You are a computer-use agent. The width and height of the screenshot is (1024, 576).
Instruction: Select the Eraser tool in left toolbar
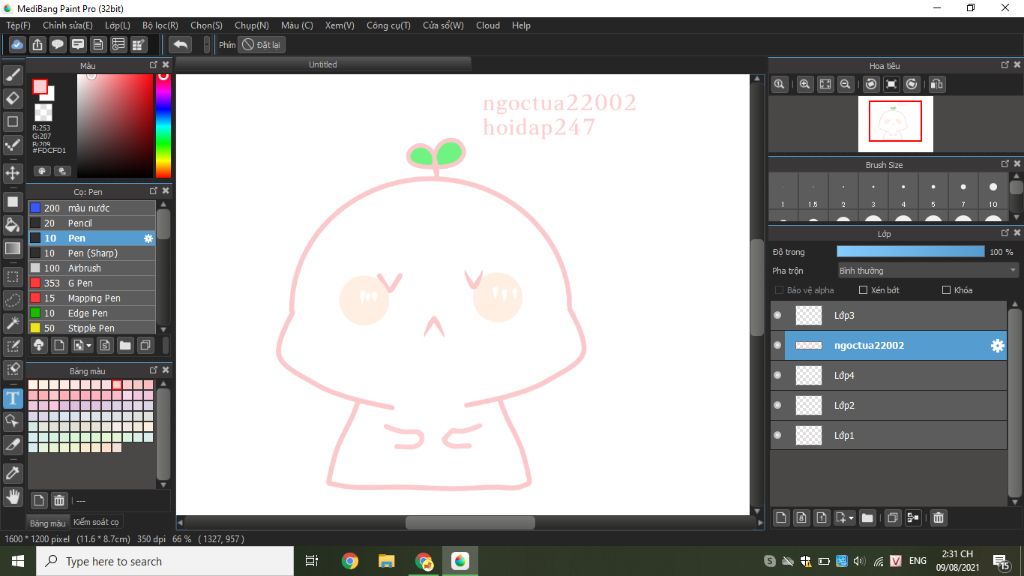coord(13,98)
